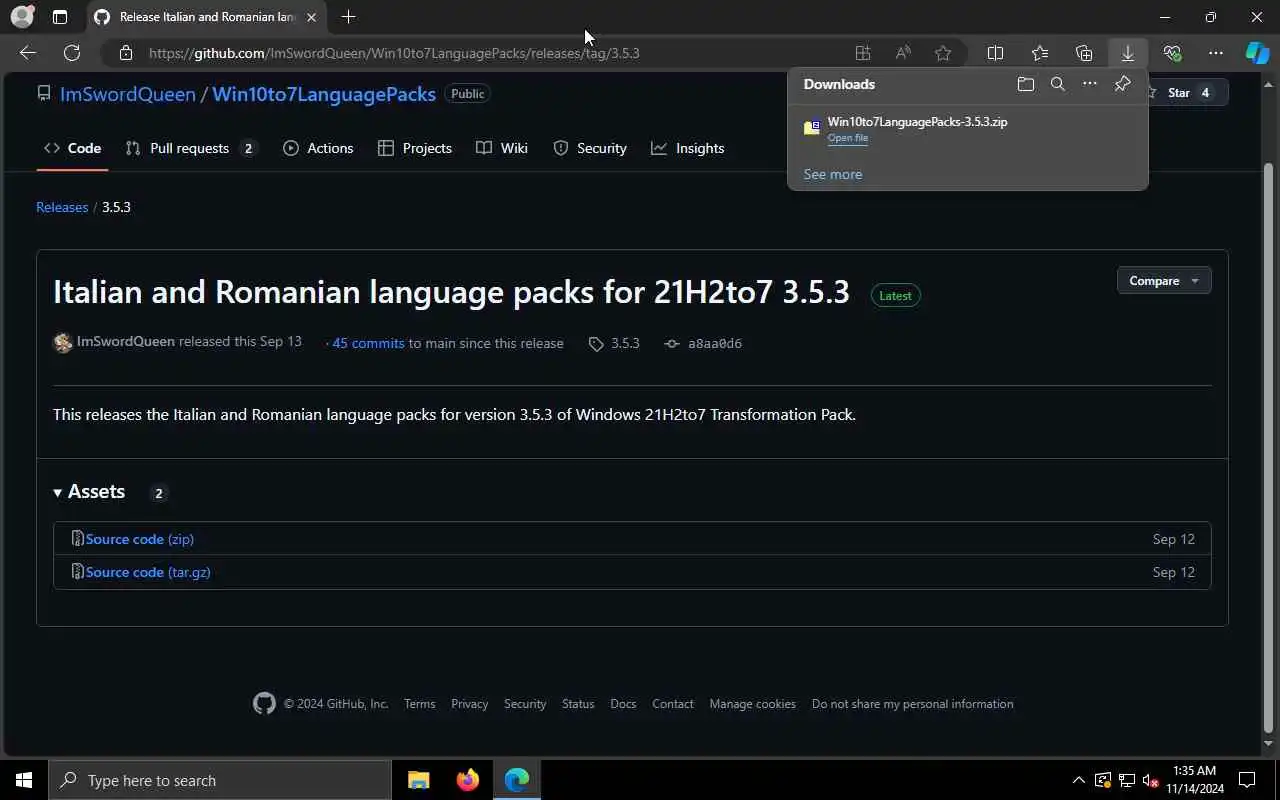Go to Releases breadcrumb link
This screenshot has height=800, width=1280.
62,207
